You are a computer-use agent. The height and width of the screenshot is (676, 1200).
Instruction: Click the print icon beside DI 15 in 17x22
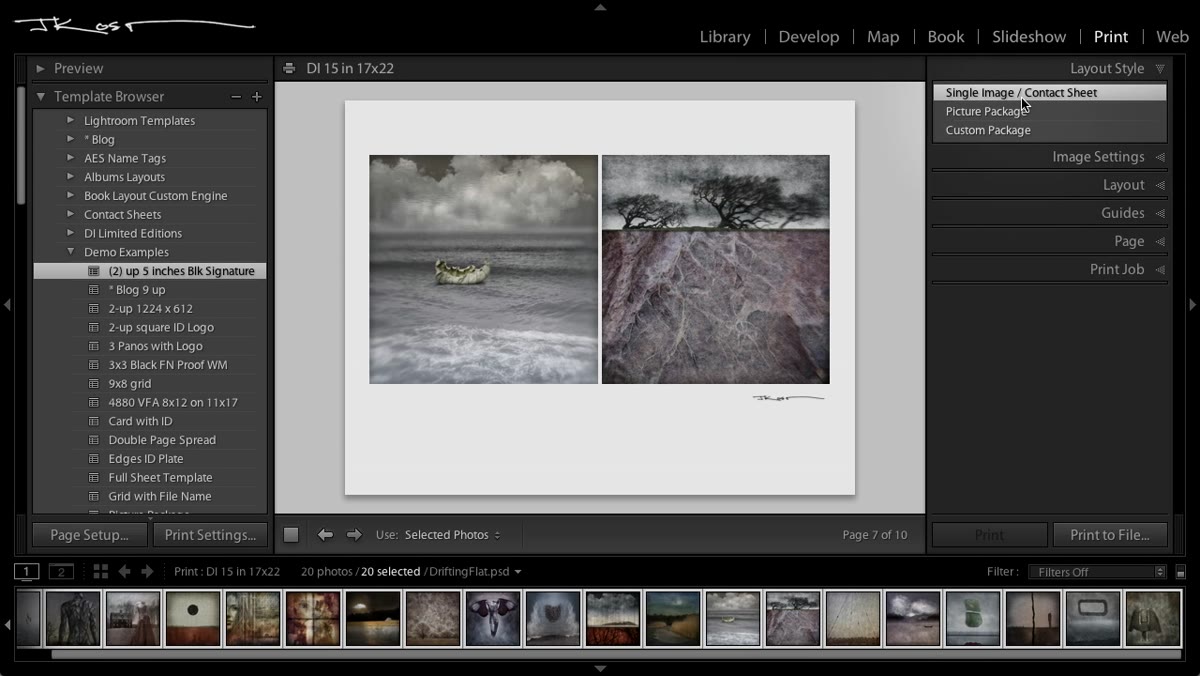(x=289, y=69)
